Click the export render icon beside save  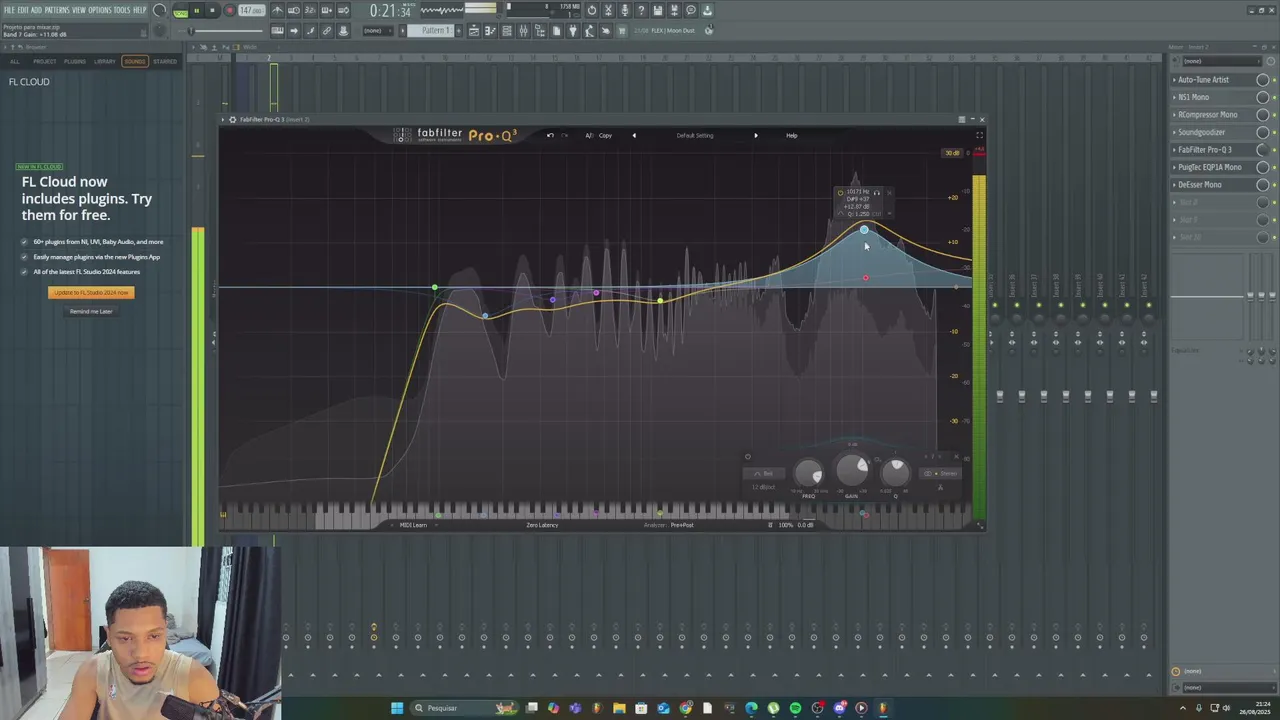click(674, 10)
